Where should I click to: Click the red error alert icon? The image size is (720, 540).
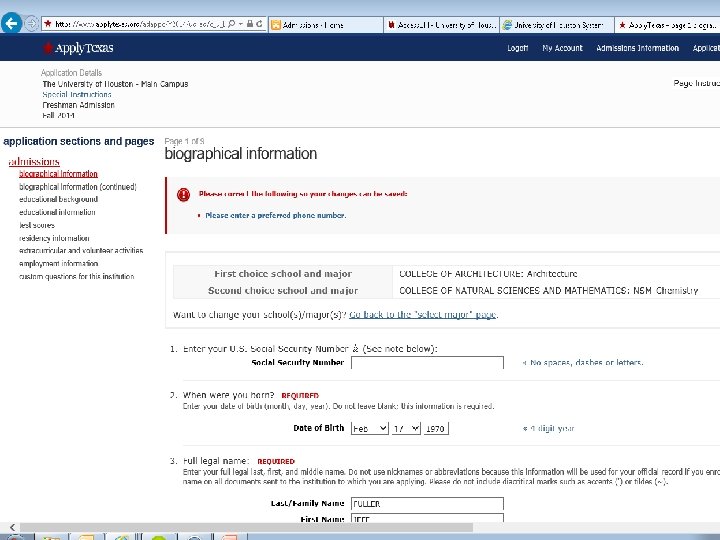[183, 195]
